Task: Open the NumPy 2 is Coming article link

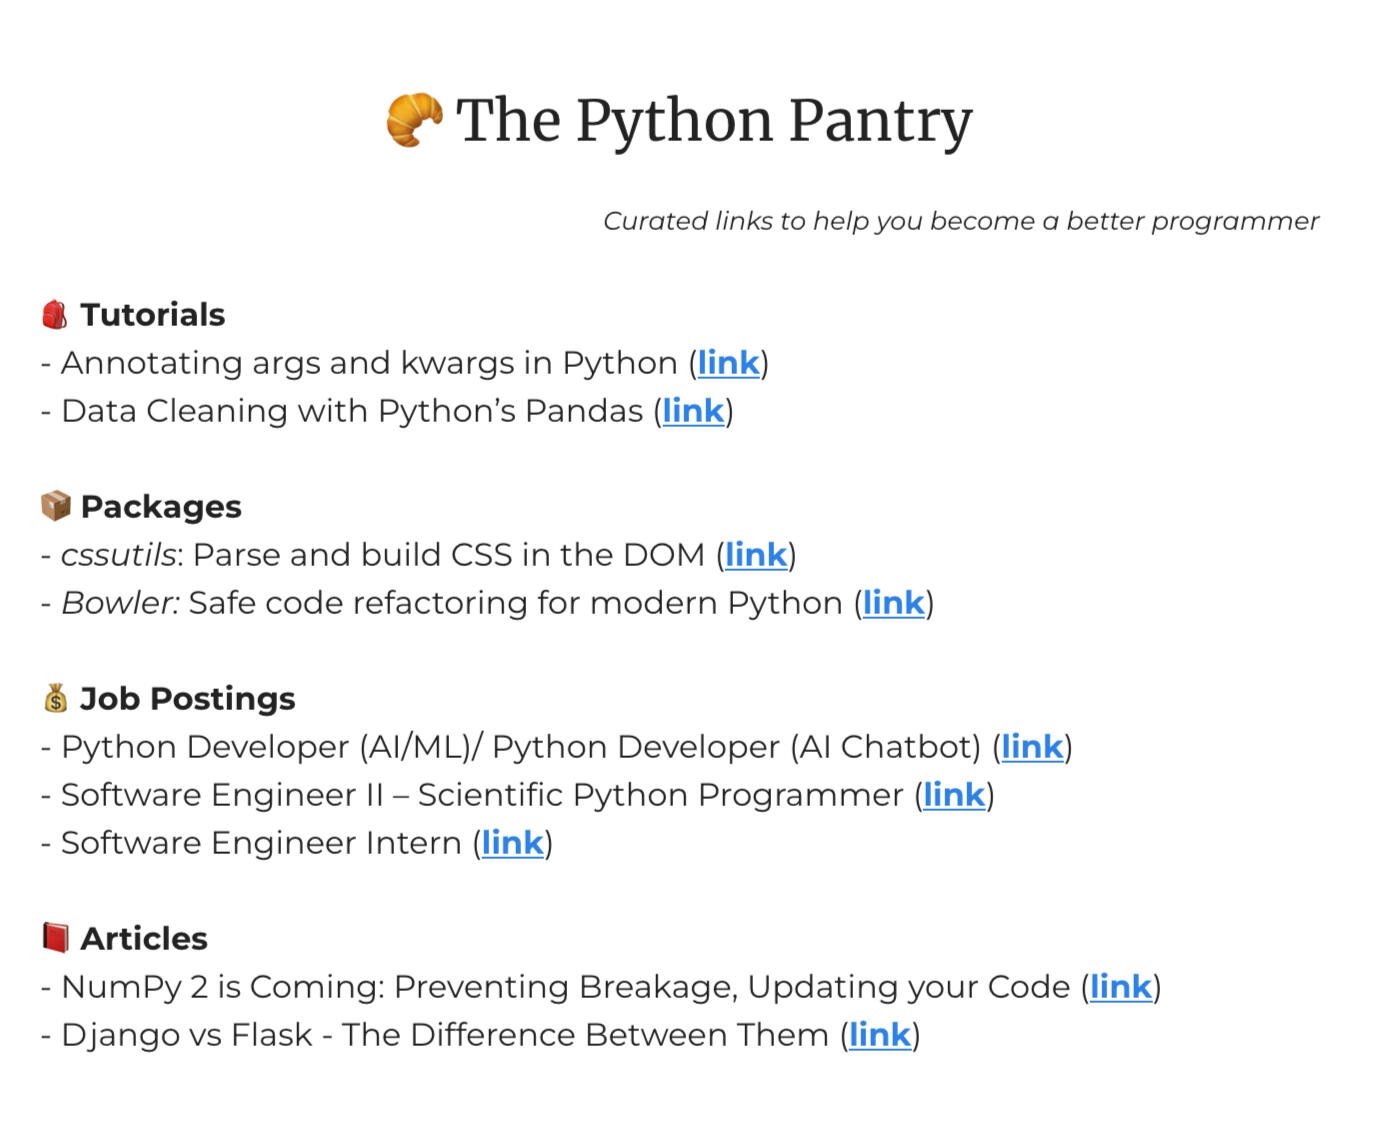Action: point(1120,987)
